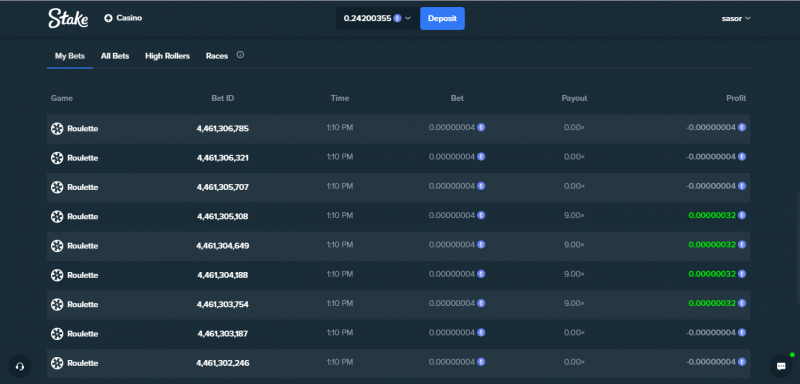Click the Deposit button
Image resolution: width=800 pixels, height=384 pixels.
(x=442, y=18)
